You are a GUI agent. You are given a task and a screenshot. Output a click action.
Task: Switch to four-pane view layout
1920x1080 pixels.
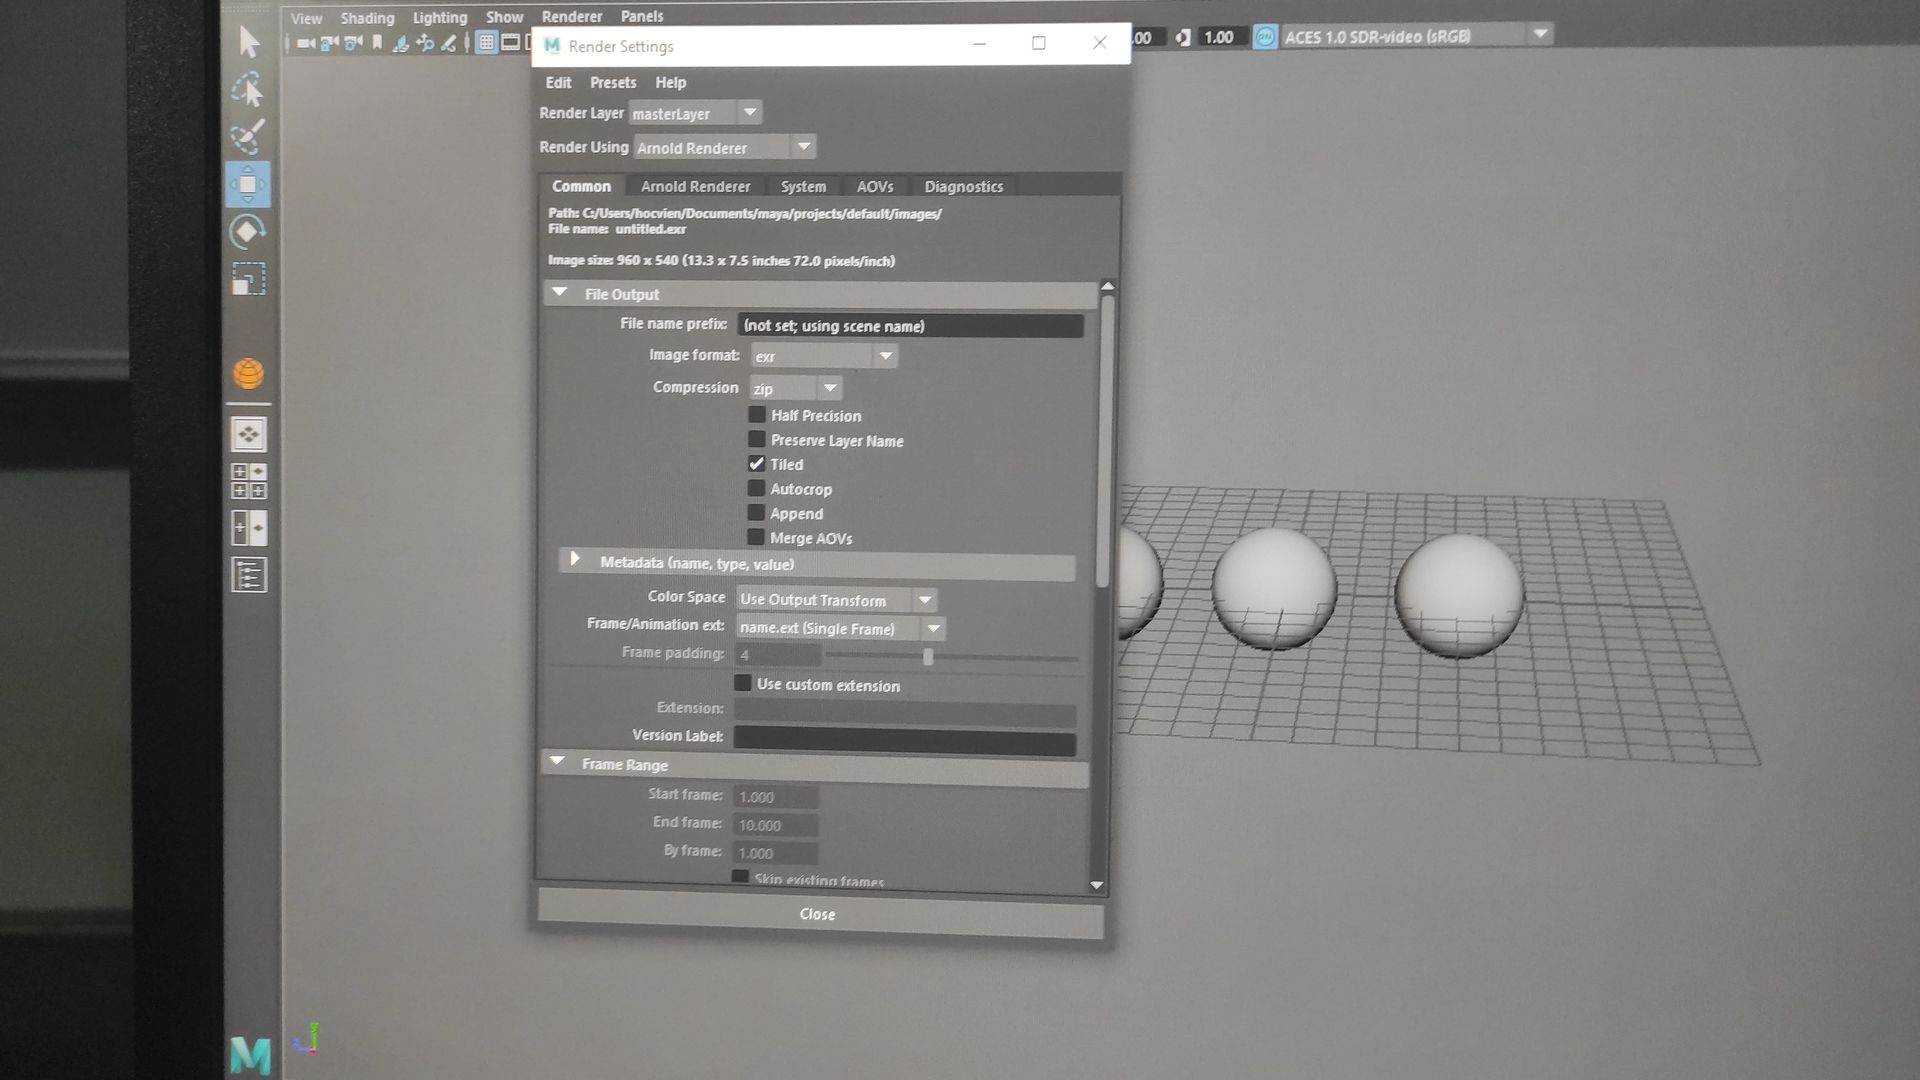(x=248, y=481)
